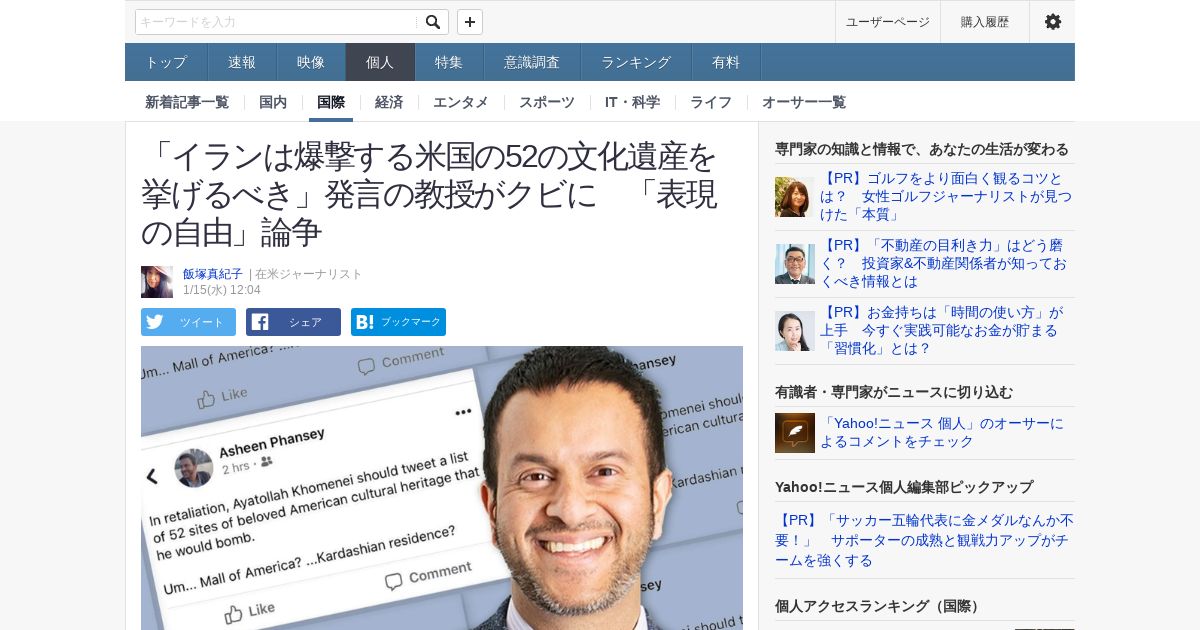Click the Yahoo!ニュース 個人 feather icon
The width and height of the screenshot is (1200, 630).
coord(795,433)
